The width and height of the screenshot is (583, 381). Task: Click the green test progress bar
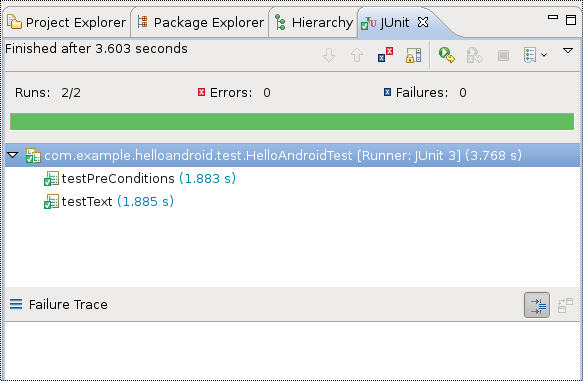pos(292,122)
